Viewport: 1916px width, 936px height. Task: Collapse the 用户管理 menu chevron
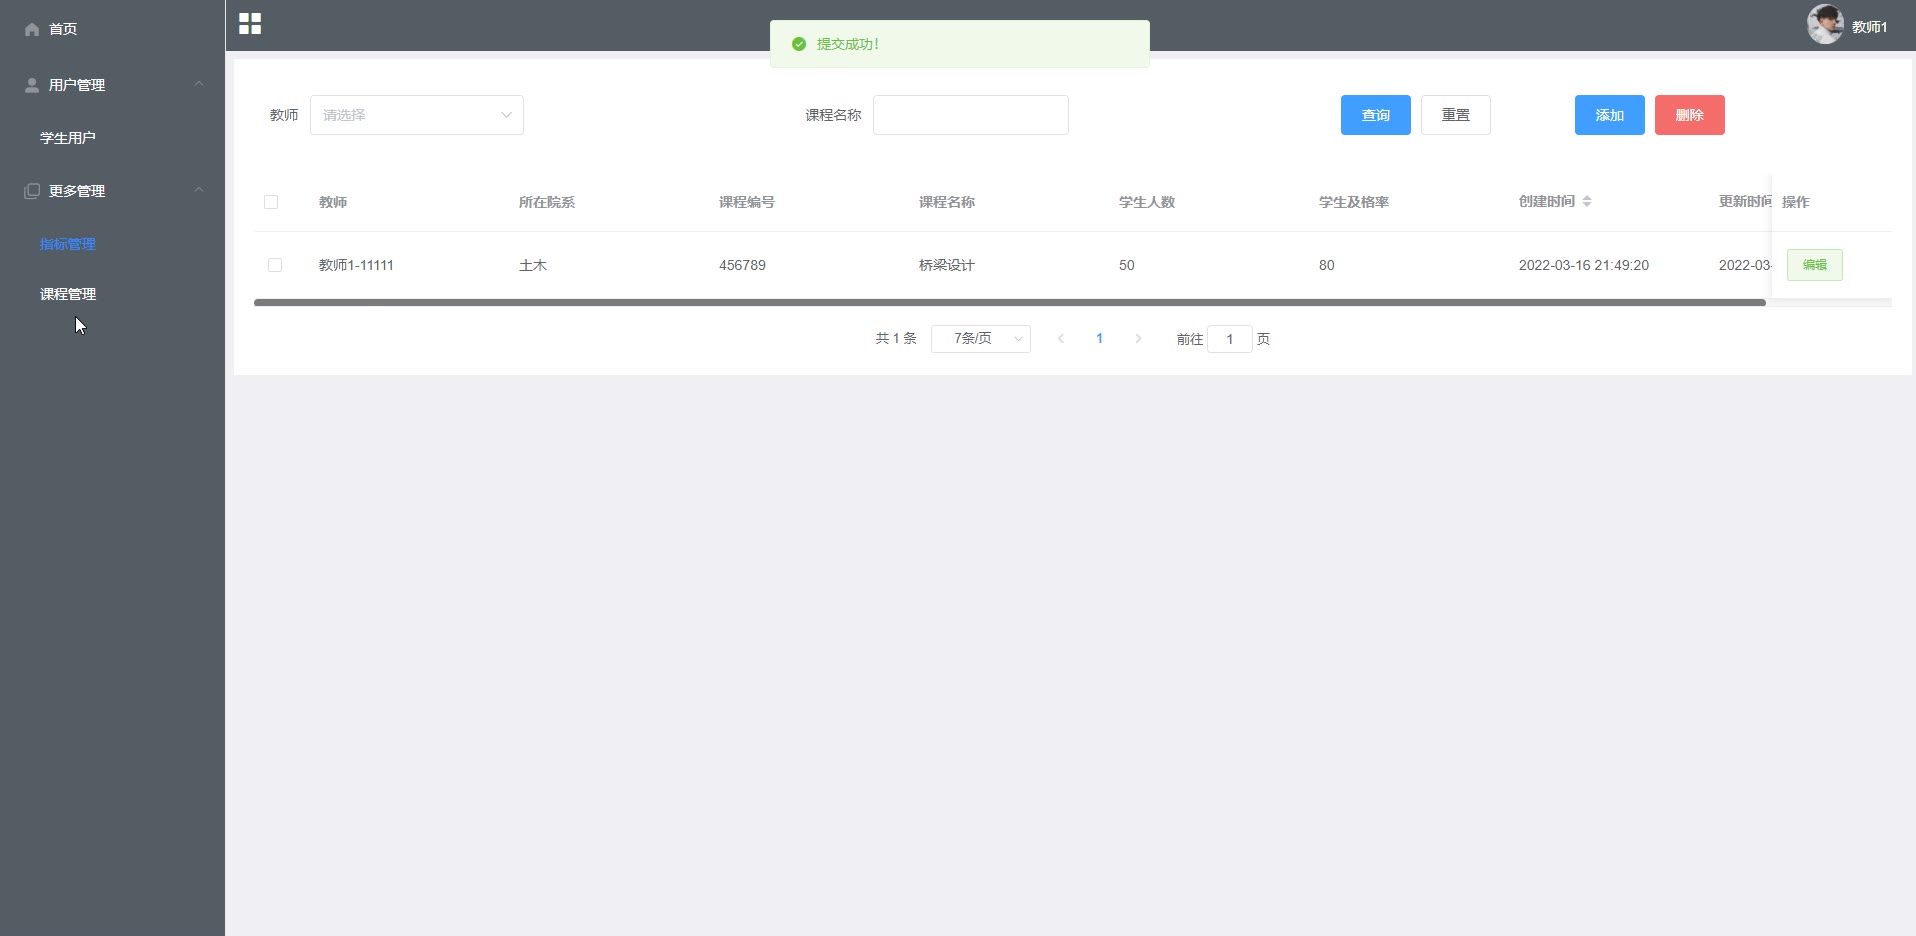coord(199,84)
